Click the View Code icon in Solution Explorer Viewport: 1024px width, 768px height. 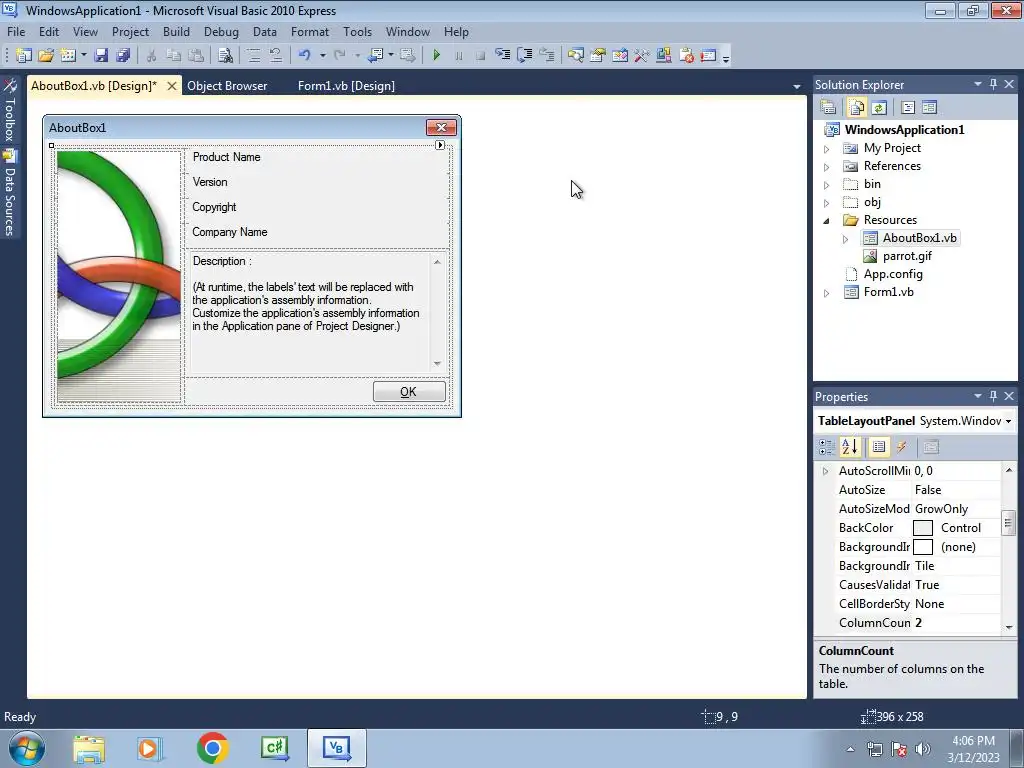click(907, 108)
